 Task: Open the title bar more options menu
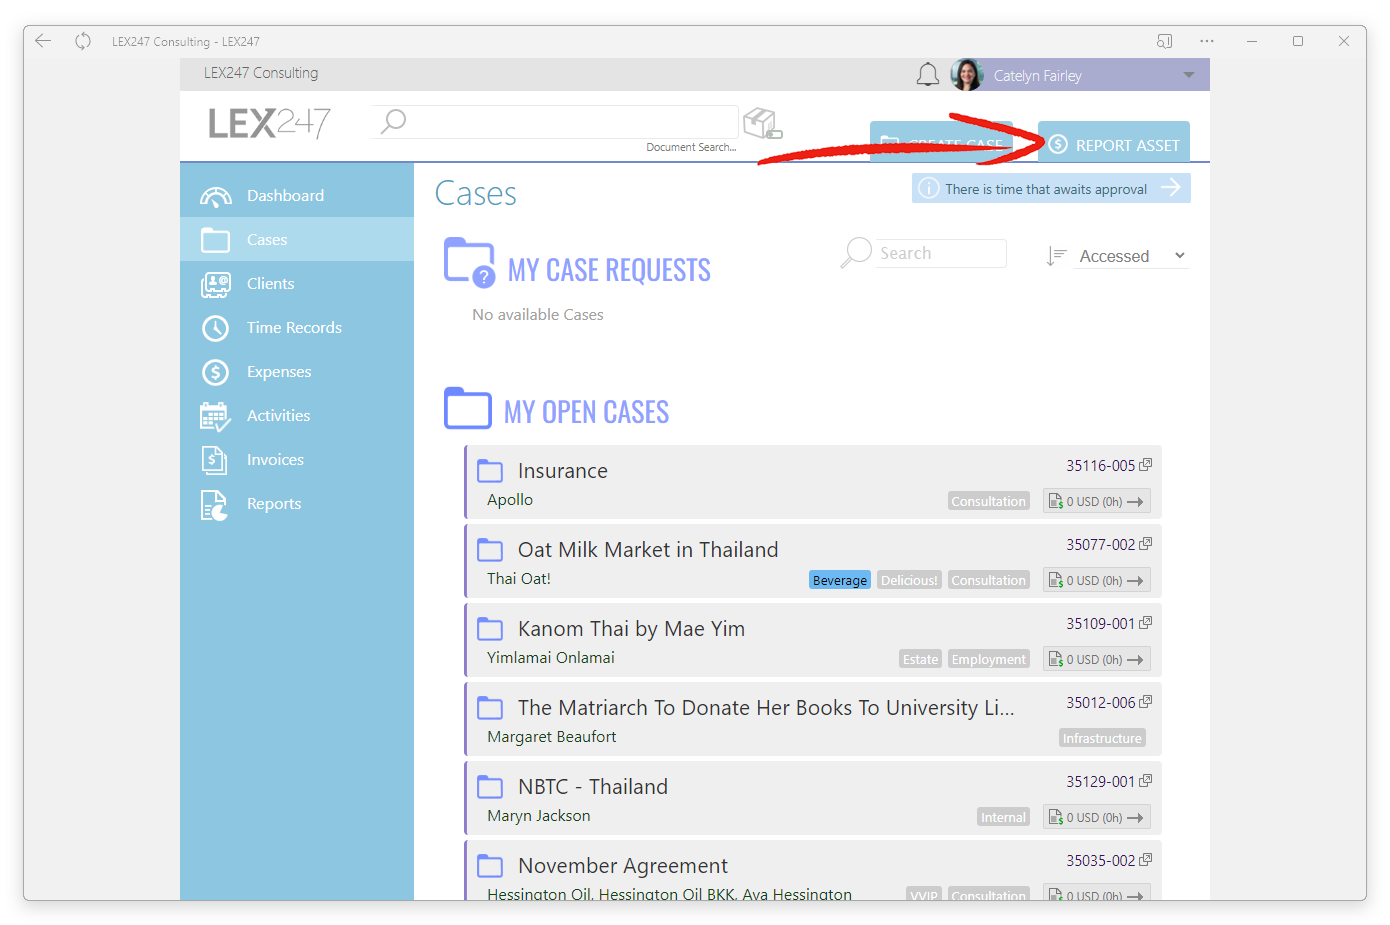1207,41
